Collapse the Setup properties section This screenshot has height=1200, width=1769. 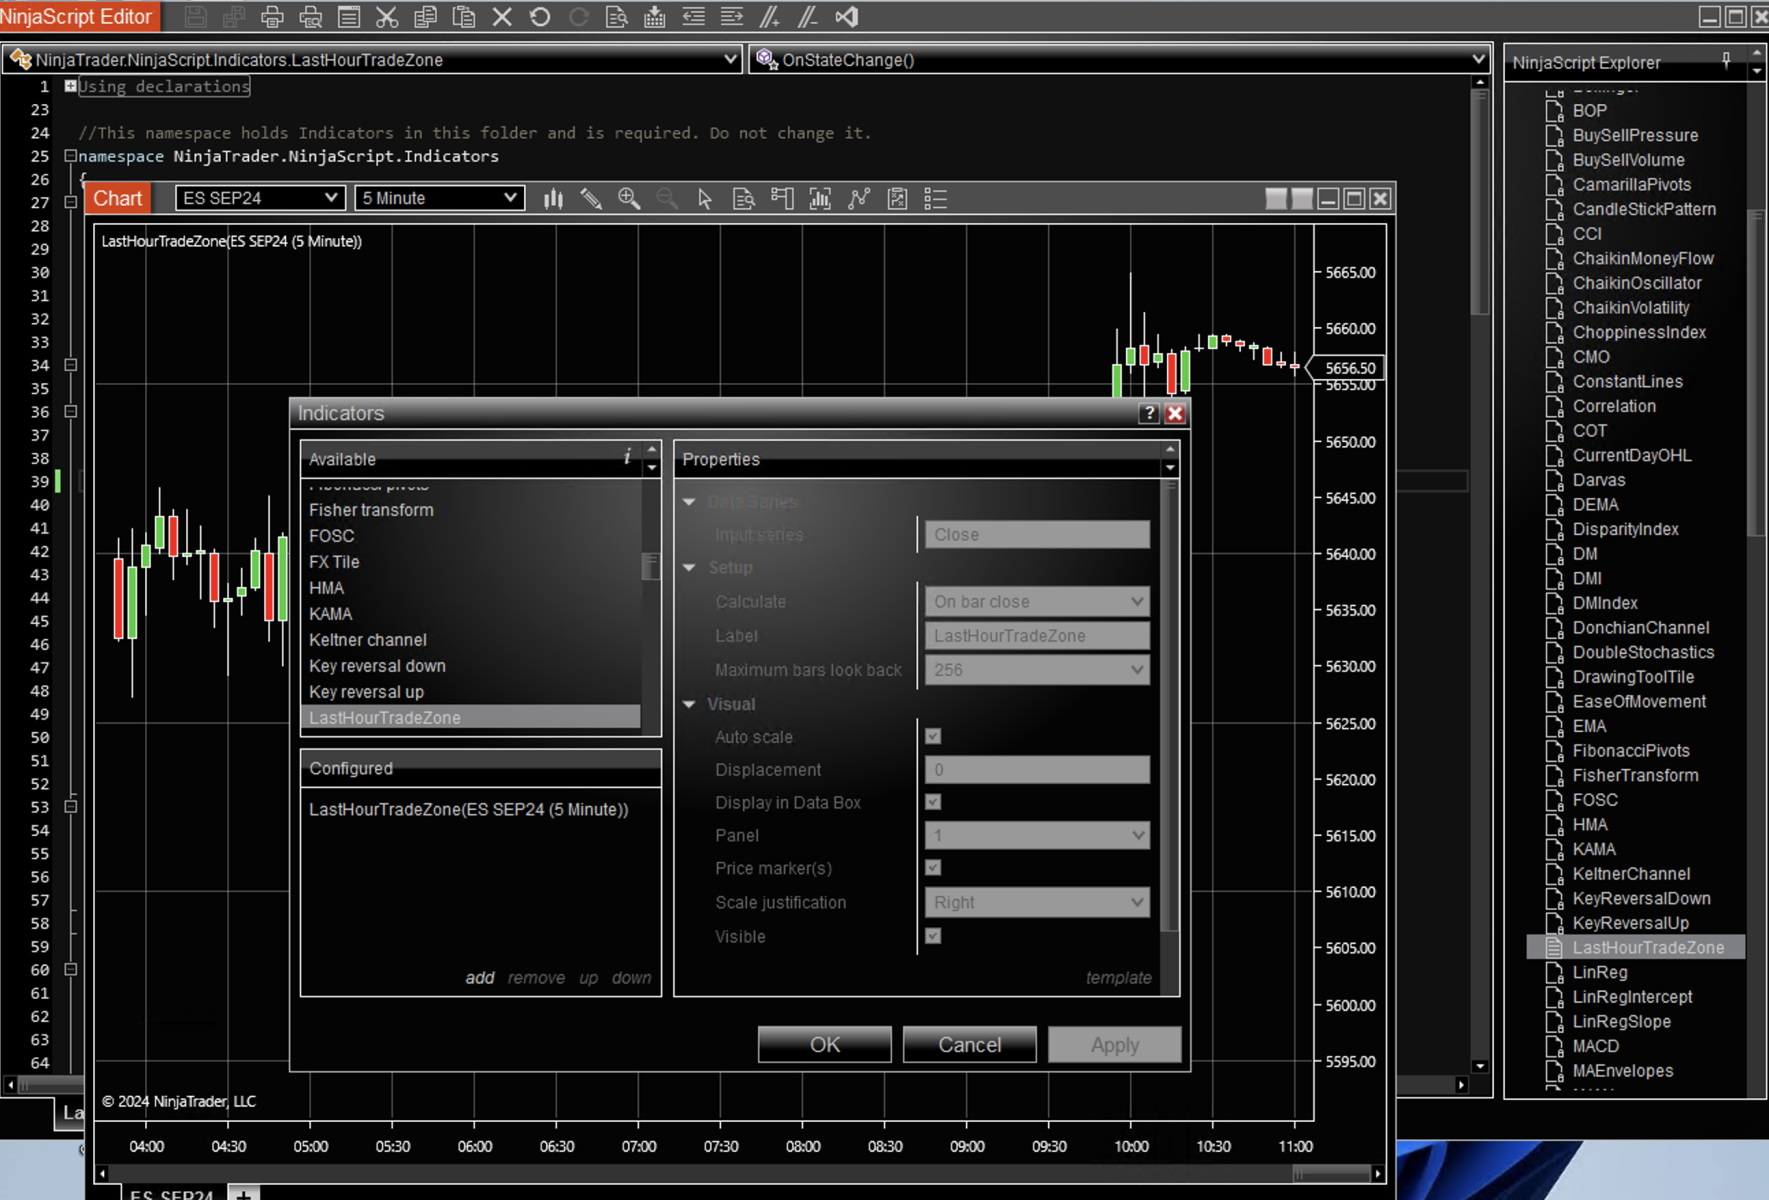click(689, 567)
